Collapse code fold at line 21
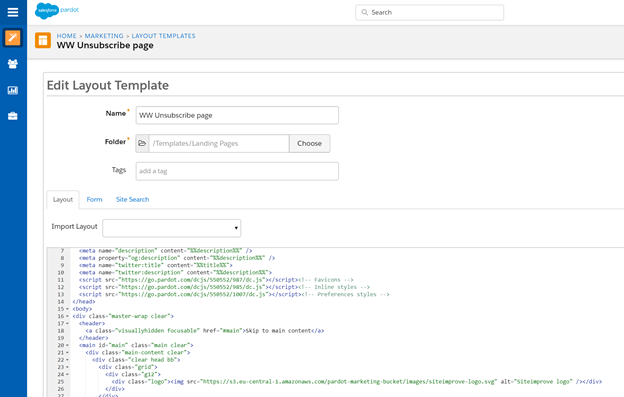Screen dimensions: 624x397 click(x=67, y=352)
